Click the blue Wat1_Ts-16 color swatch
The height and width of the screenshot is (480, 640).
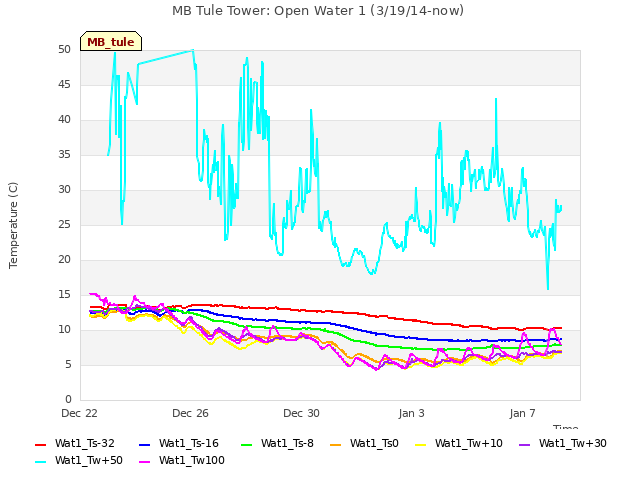pyautogui.click(x=144, y=445)
